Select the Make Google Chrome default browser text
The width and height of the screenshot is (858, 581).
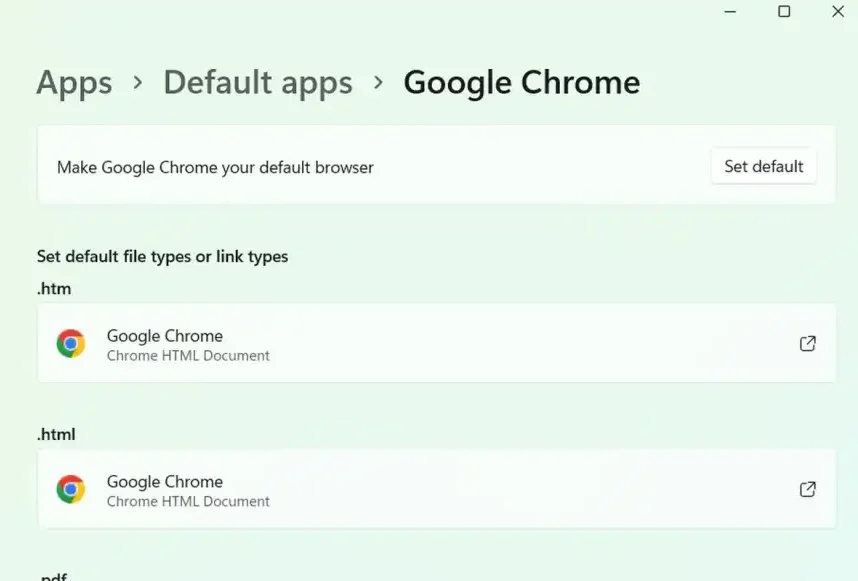[215, 167]
